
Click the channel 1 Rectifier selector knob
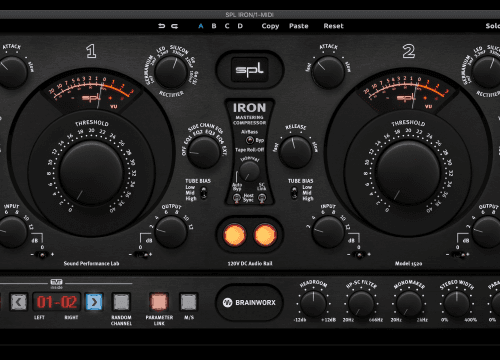pyautogui.click(x=171, y=72)
